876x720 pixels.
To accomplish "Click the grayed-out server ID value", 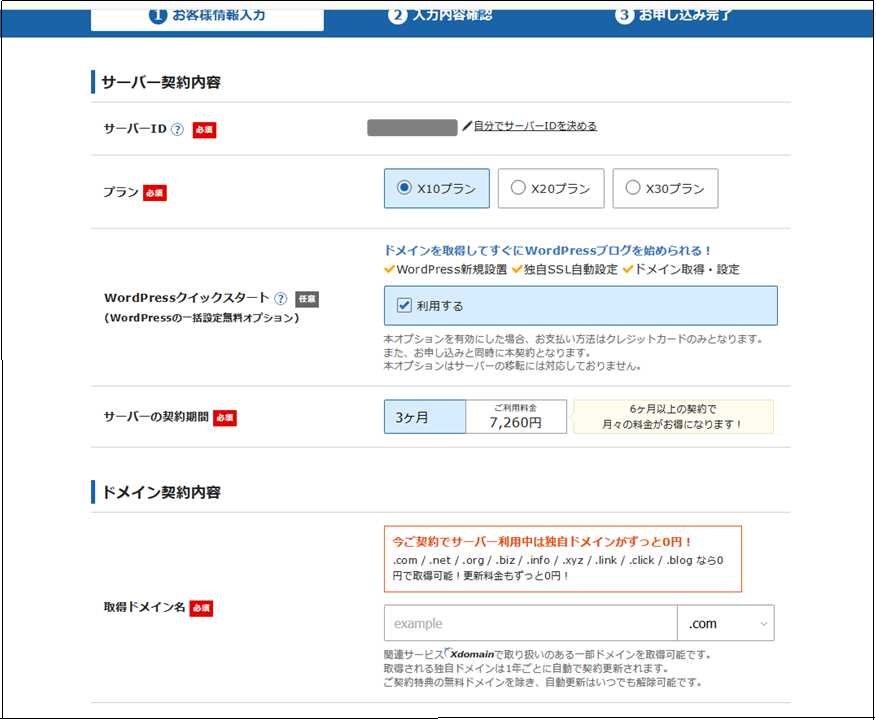I will pyautogui.click(x=412, y=127).
